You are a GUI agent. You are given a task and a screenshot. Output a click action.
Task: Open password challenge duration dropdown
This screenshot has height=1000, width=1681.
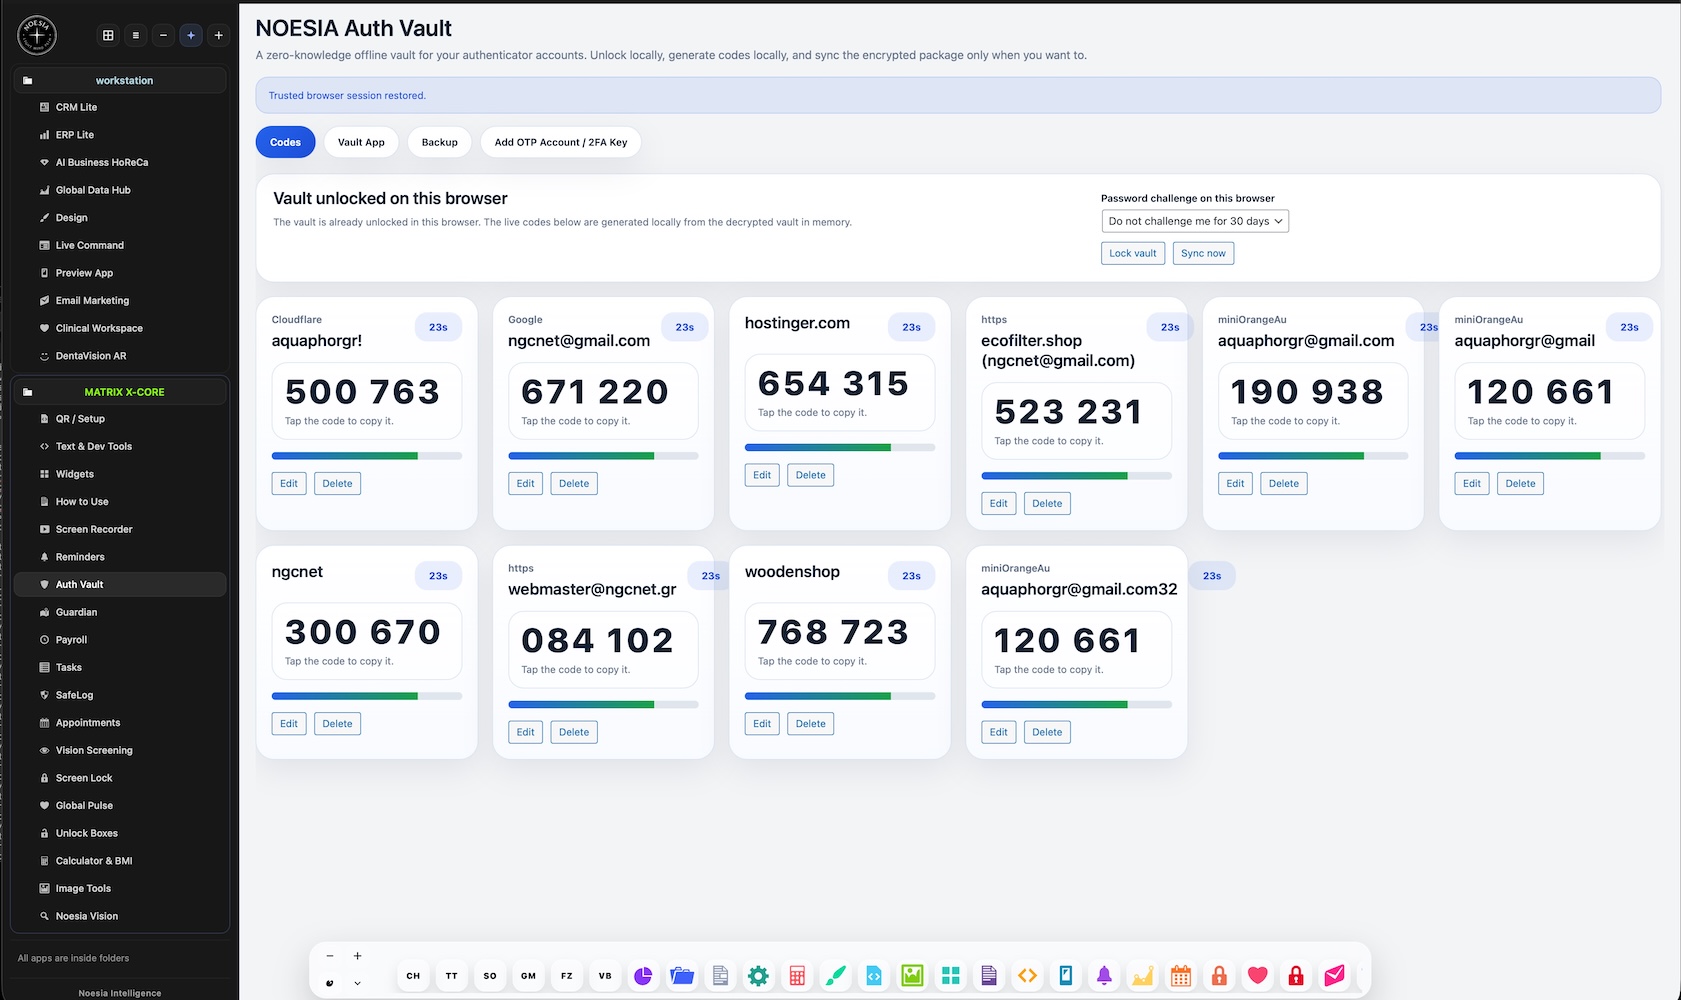[1195, 221]
